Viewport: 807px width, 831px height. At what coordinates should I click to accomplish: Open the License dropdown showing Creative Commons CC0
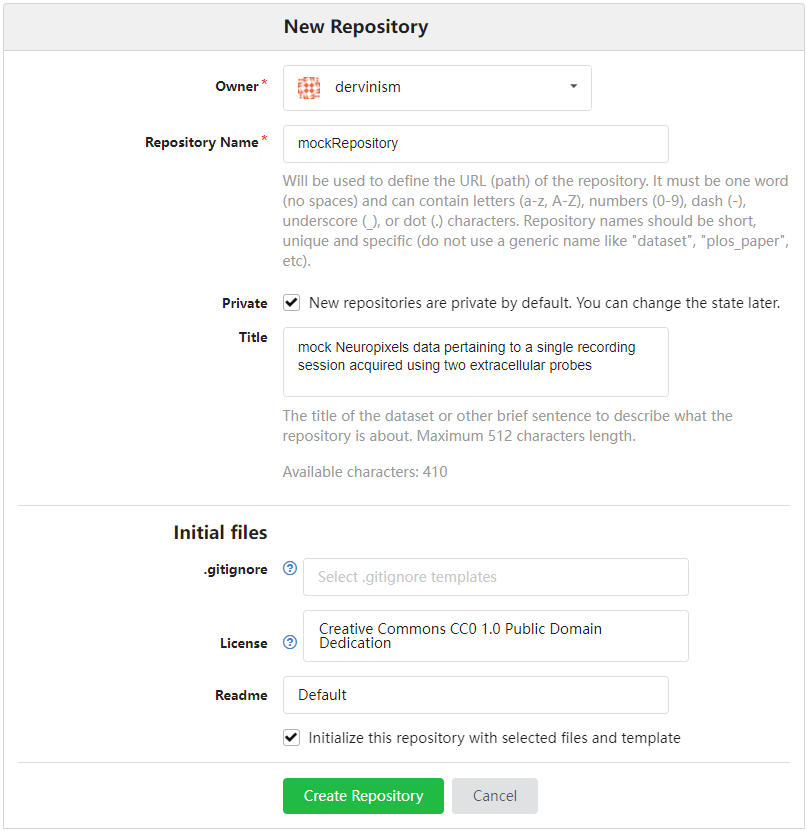pos(496,636)
